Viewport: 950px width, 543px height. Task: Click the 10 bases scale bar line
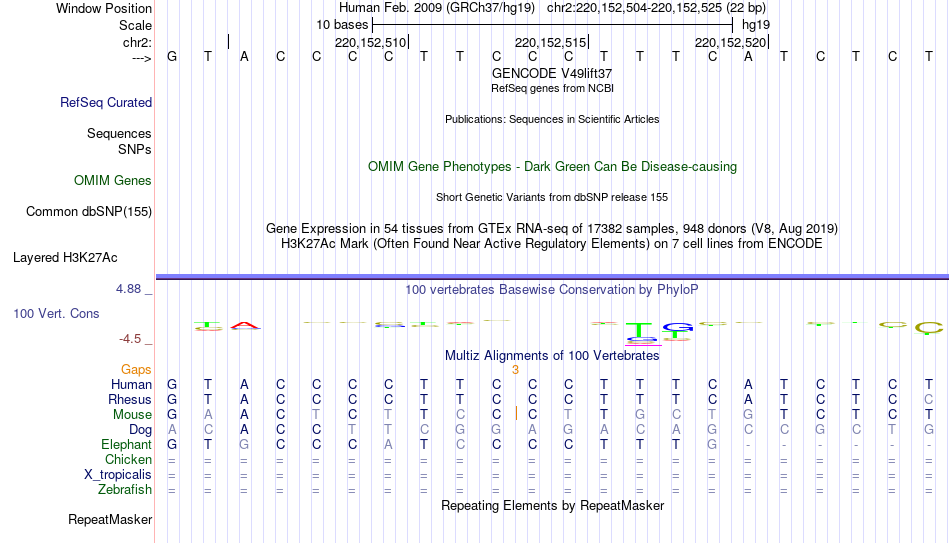click(553, 25)
